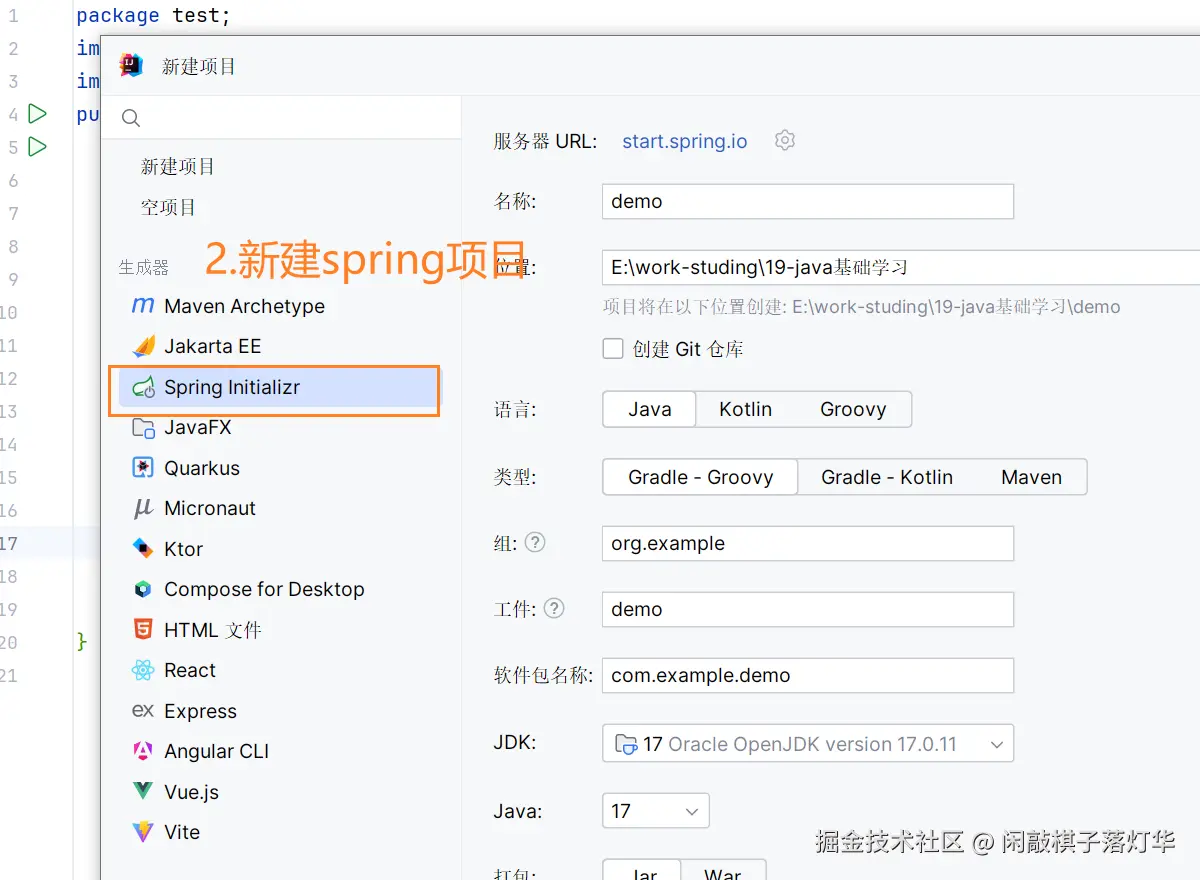Select 空项目 in the left list
Screen dimensions: 1200x880
click(x=168, y=207)
